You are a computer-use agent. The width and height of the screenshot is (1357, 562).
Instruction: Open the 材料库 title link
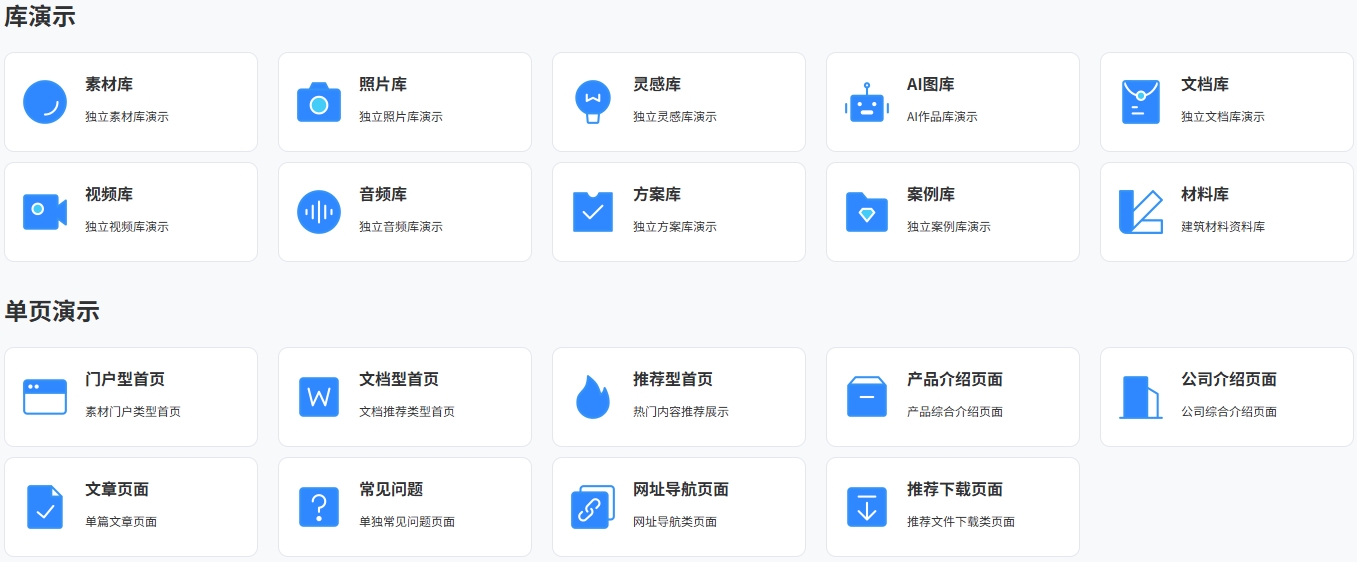click(x=1205, y=195)
